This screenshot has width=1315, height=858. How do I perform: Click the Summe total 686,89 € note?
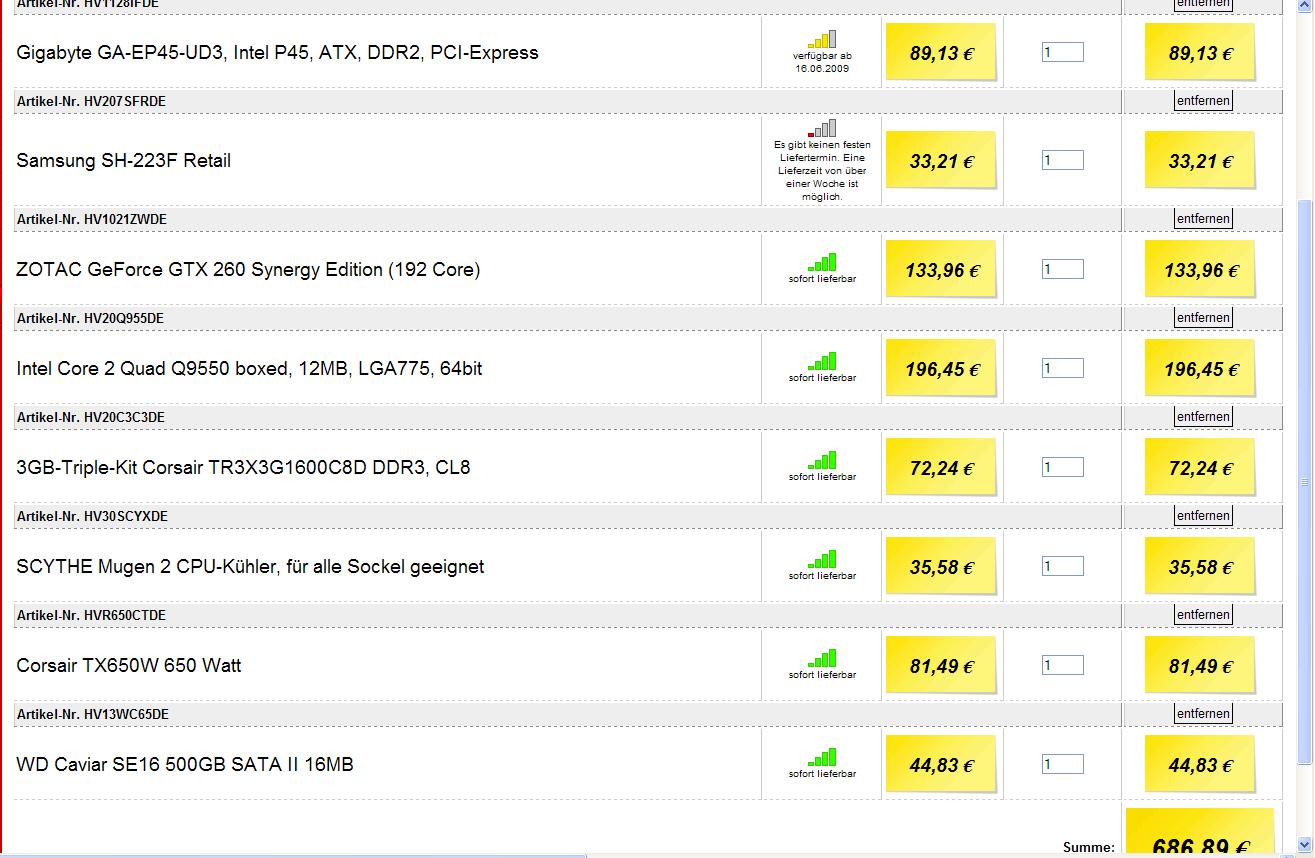point(1200,833)
